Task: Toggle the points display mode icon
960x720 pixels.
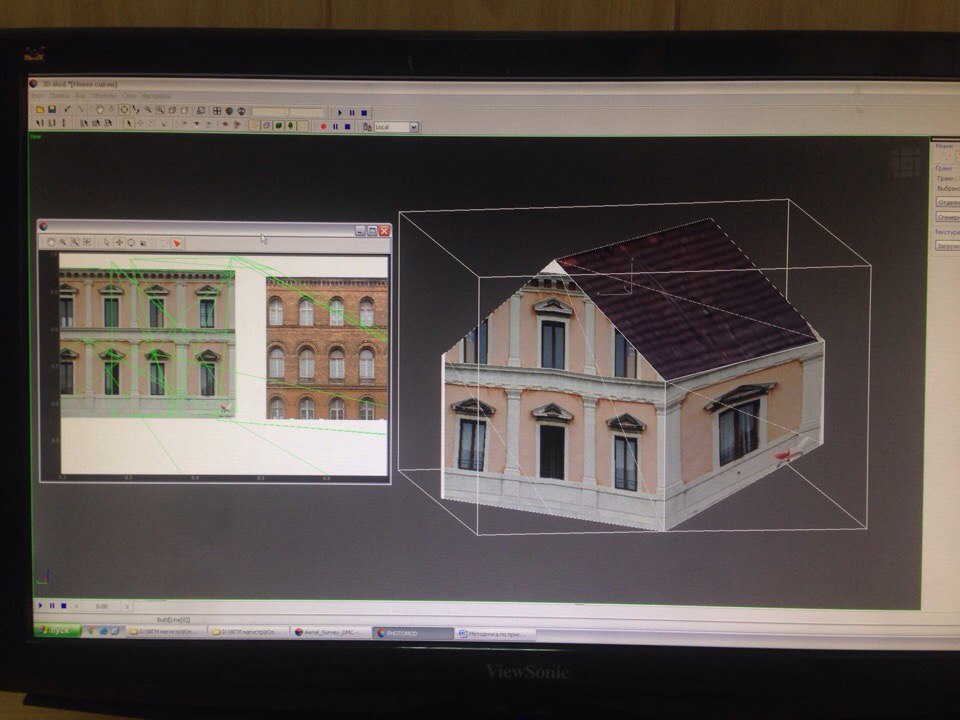Action: coord(255,126)
